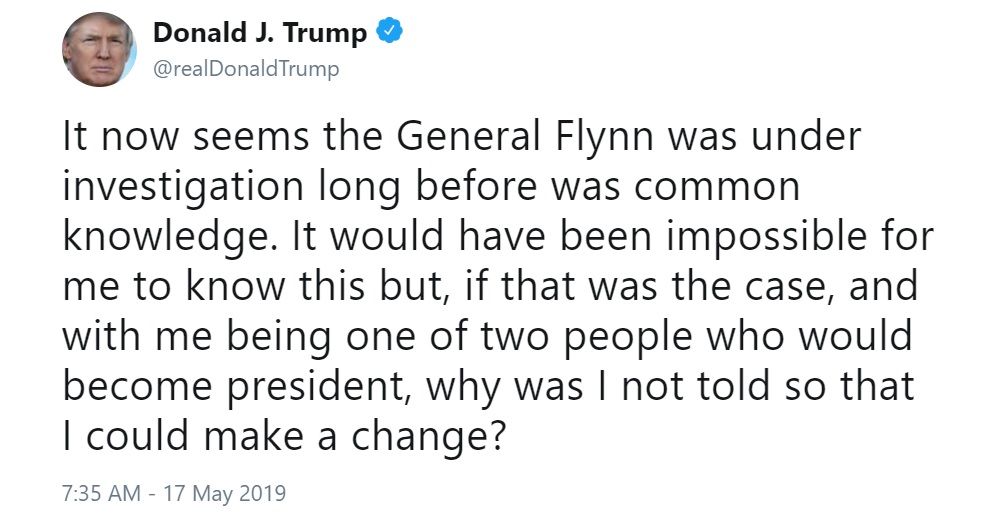Click tweet line starting "It now seems"
Viewport: 998px width, 519px height.
coord(461,136)
